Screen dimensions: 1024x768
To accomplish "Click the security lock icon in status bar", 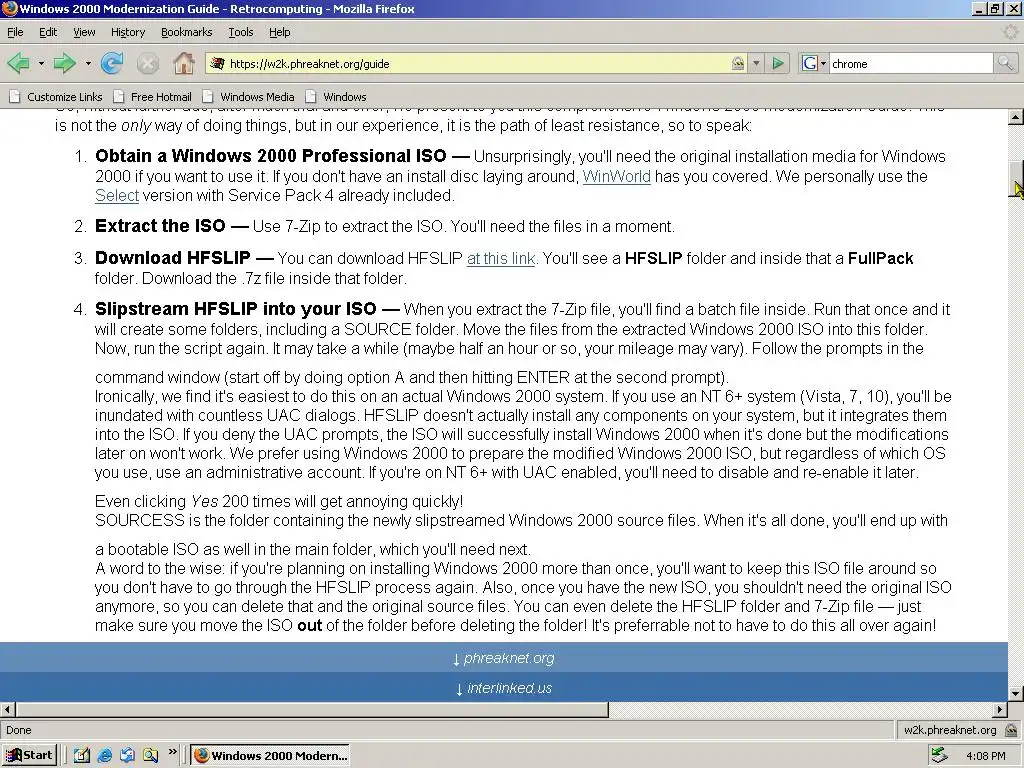I will (x=1011, y=730).
